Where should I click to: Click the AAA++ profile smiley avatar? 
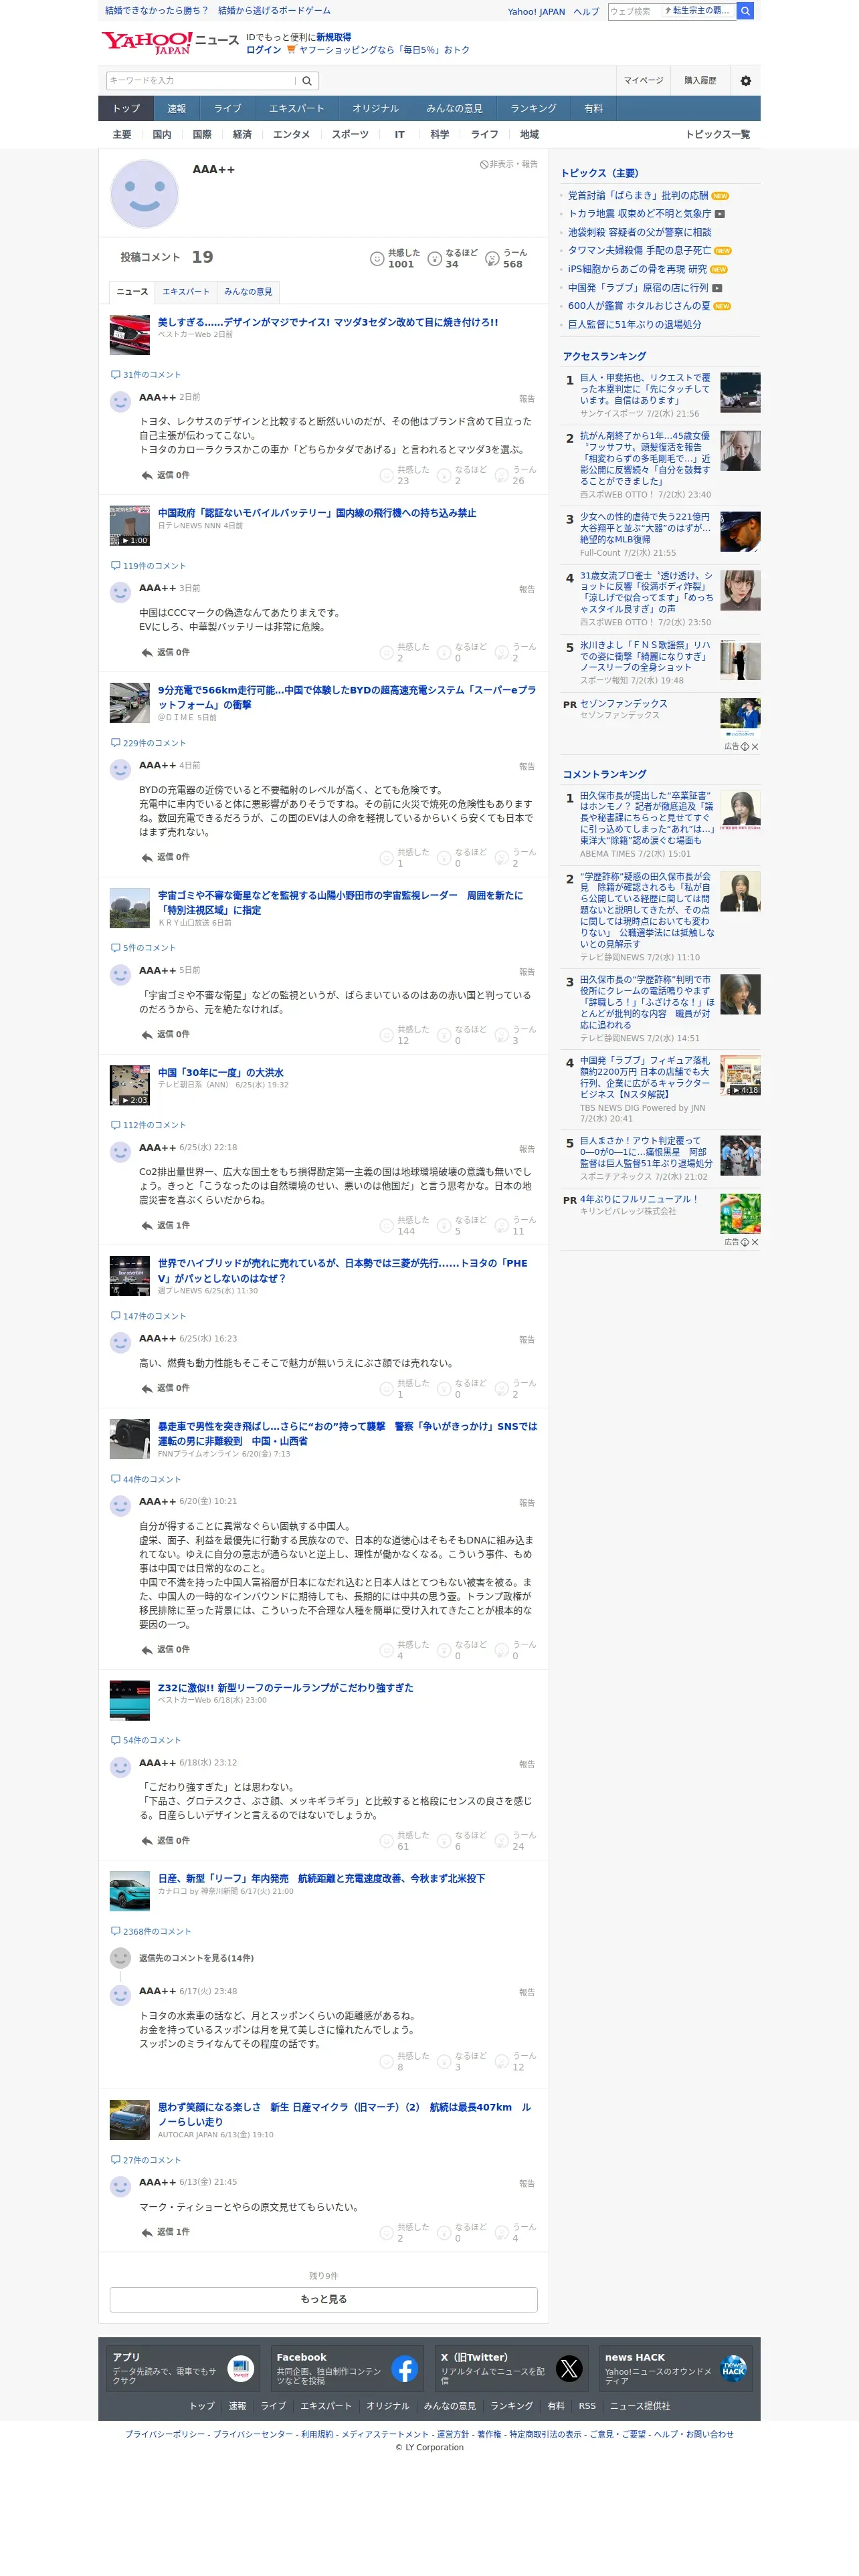coord(144,195)
